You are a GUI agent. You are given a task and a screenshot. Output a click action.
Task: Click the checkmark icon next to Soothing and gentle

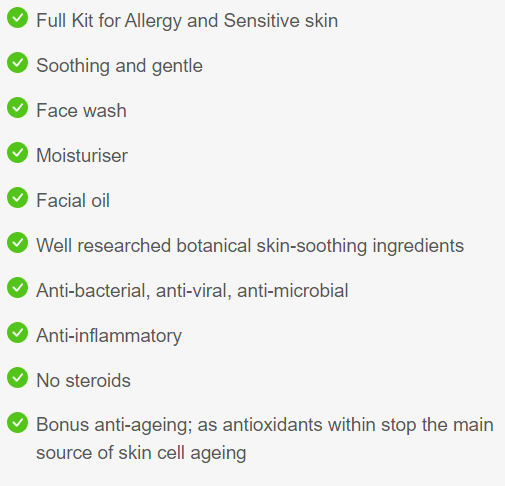pyautogui.click(x=17, y=62)
